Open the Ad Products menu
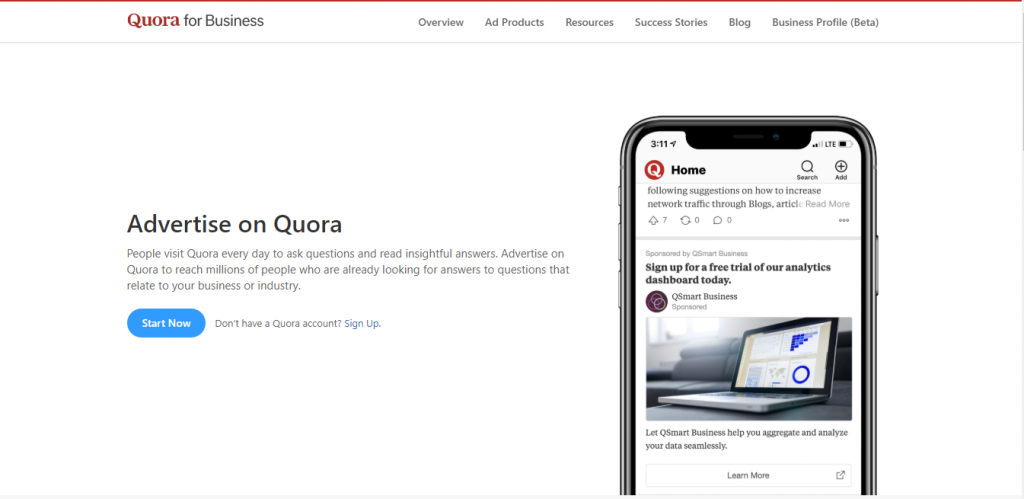The image size is (1024, 499). 515,22
